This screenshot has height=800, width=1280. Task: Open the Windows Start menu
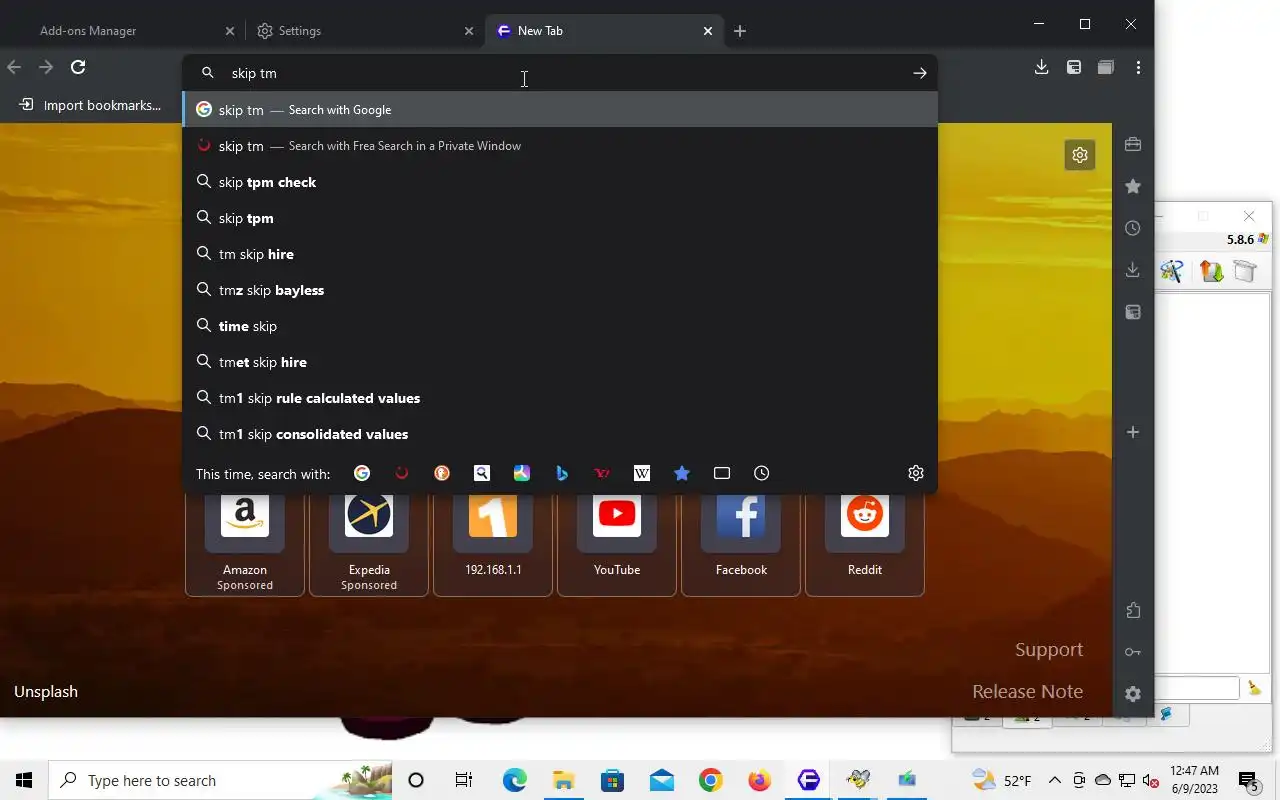[x=24, y=780]
